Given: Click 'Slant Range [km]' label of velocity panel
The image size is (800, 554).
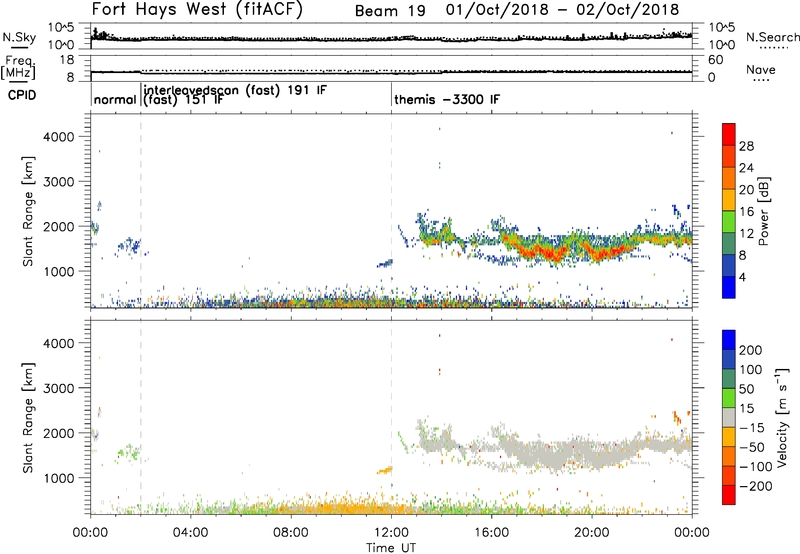Looking at the screenshot, I should (x=28, y=417).
